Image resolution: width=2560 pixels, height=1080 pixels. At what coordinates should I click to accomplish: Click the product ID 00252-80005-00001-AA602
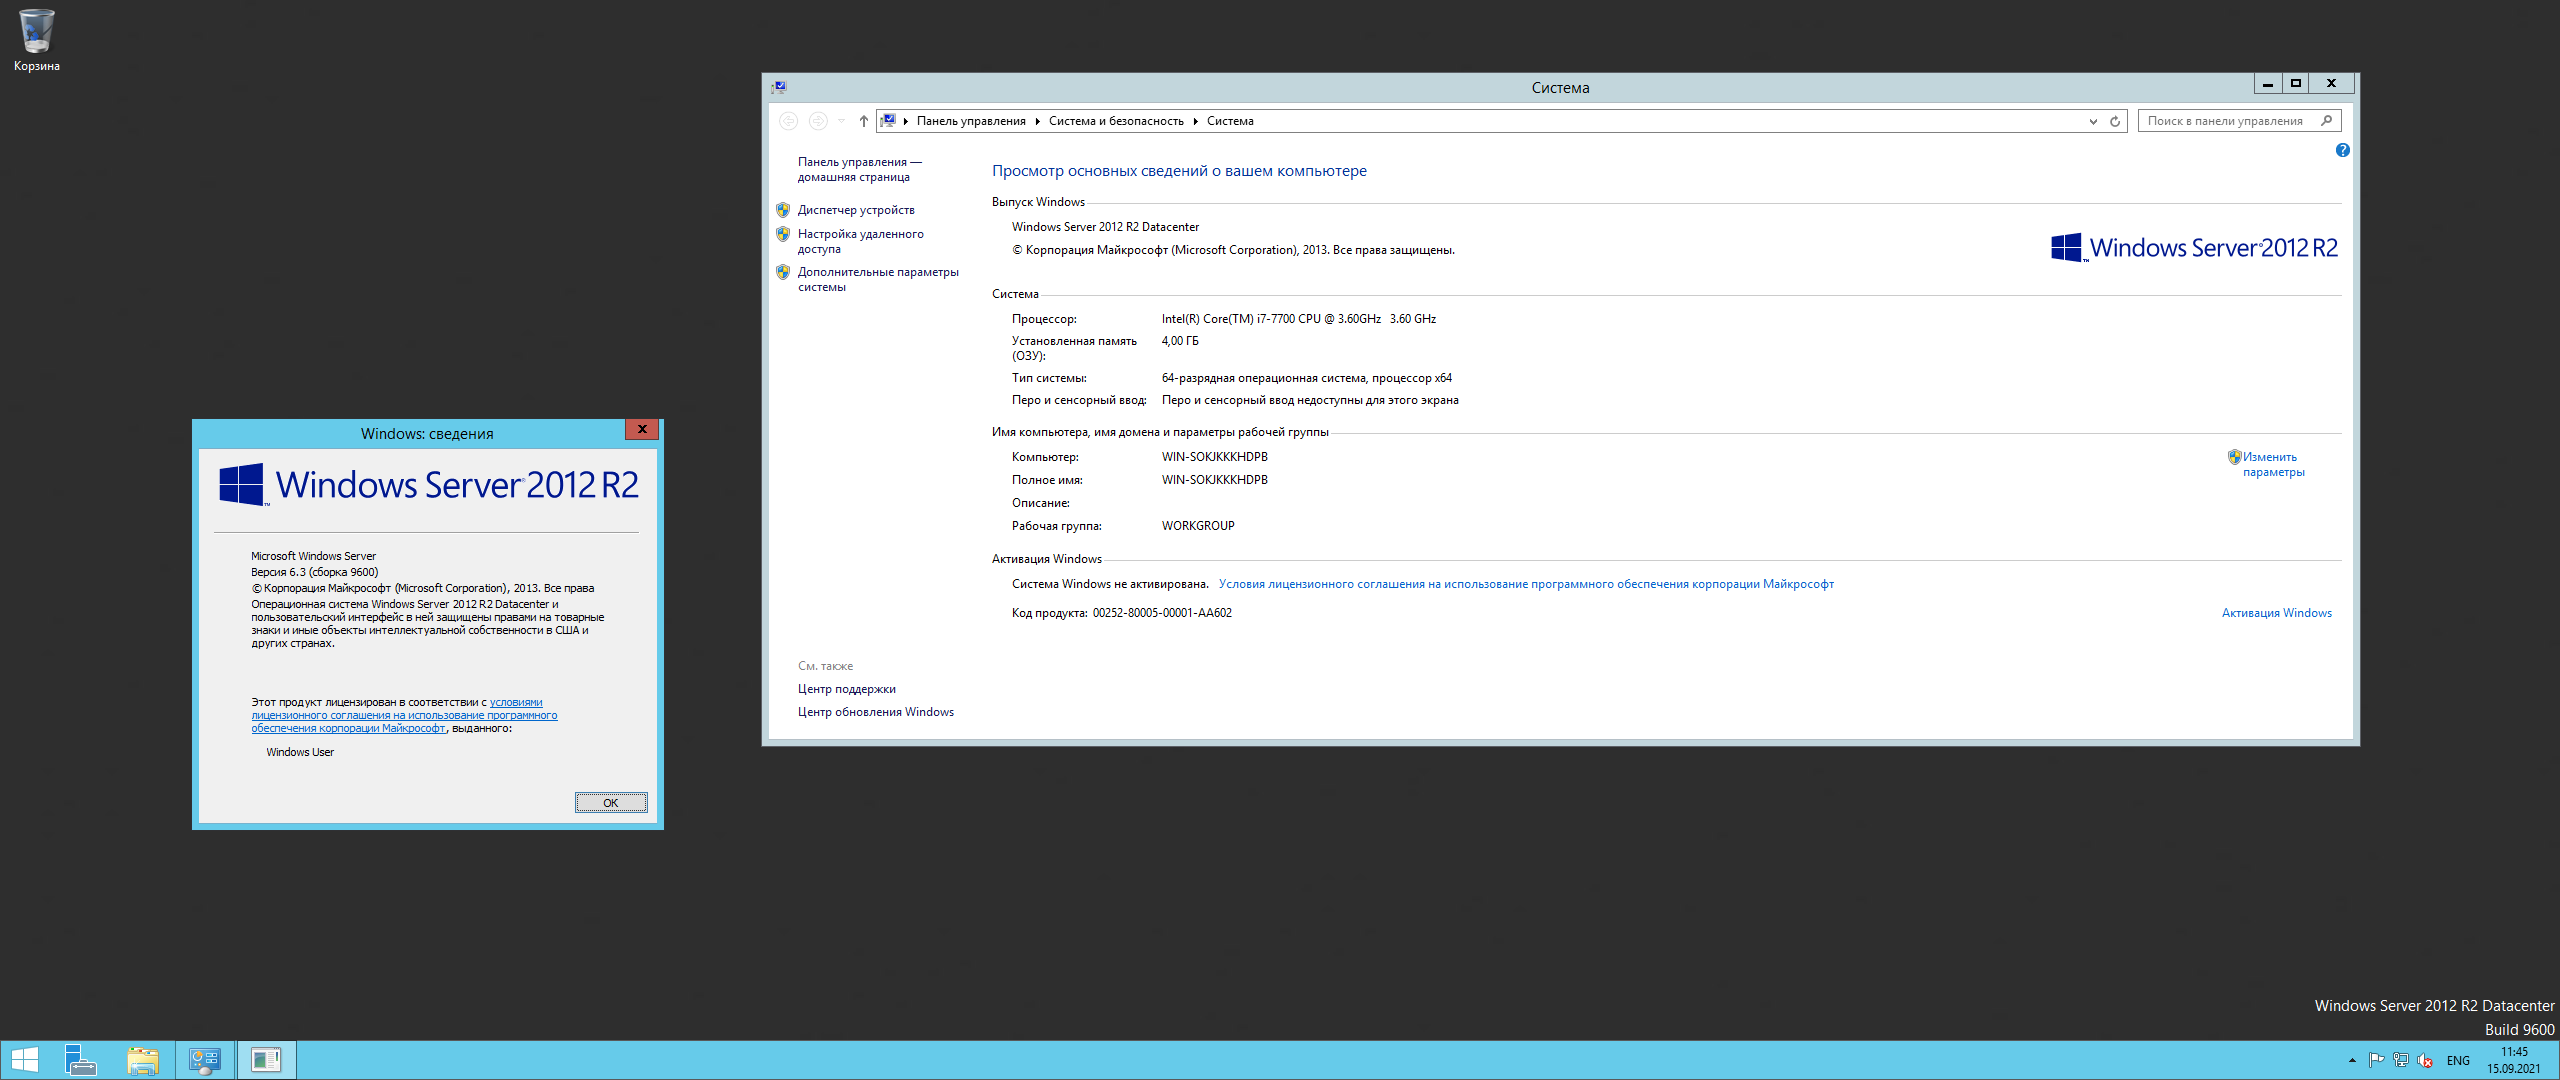coord(1162,613)
